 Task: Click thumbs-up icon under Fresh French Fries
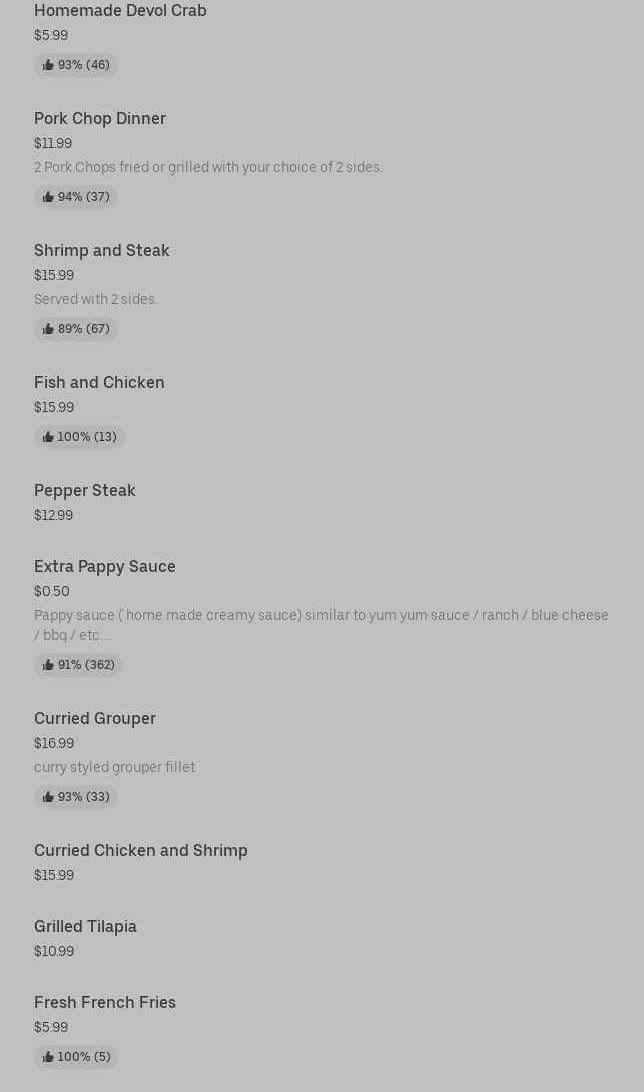pyautogui.click(x=48, y=1057)
